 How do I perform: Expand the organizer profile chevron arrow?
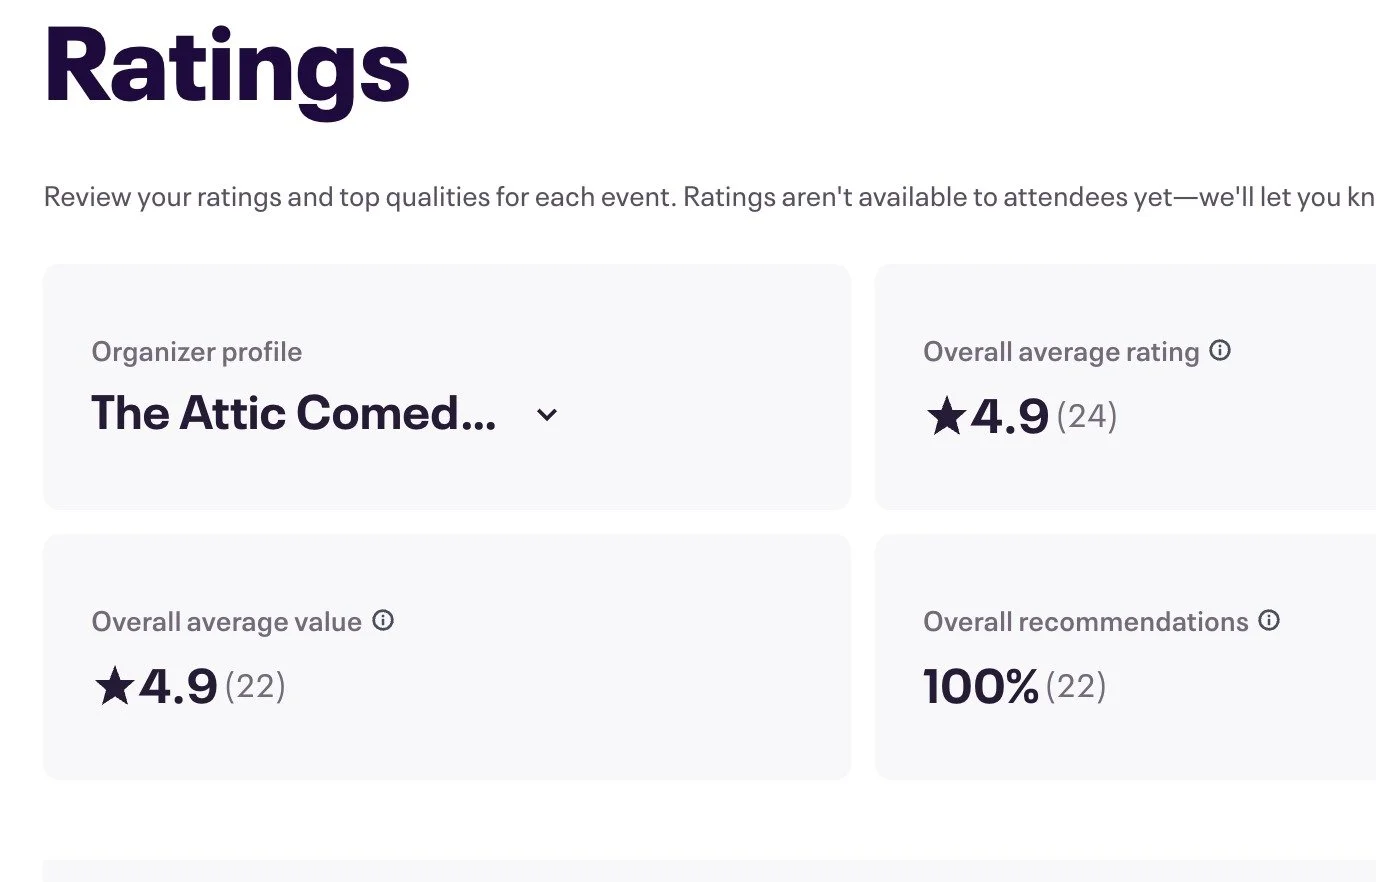pos(546,415)
